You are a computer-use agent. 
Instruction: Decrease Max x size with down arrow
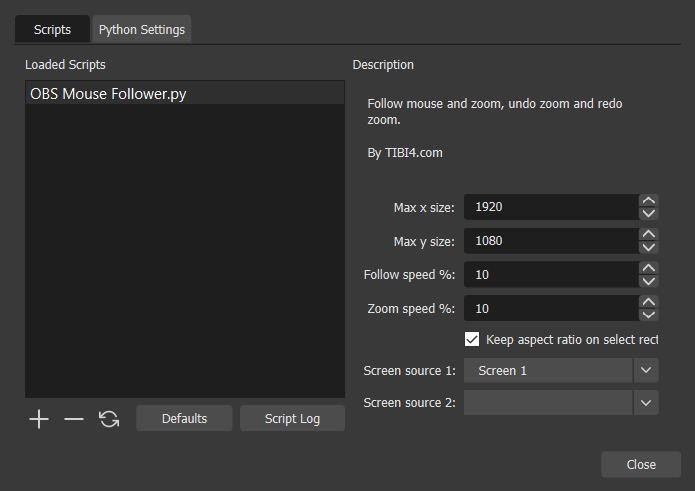pos(648,214)
